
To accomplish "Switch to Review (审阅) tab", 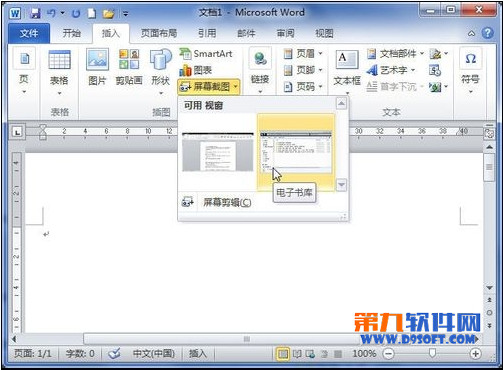I will pos(285,33).
